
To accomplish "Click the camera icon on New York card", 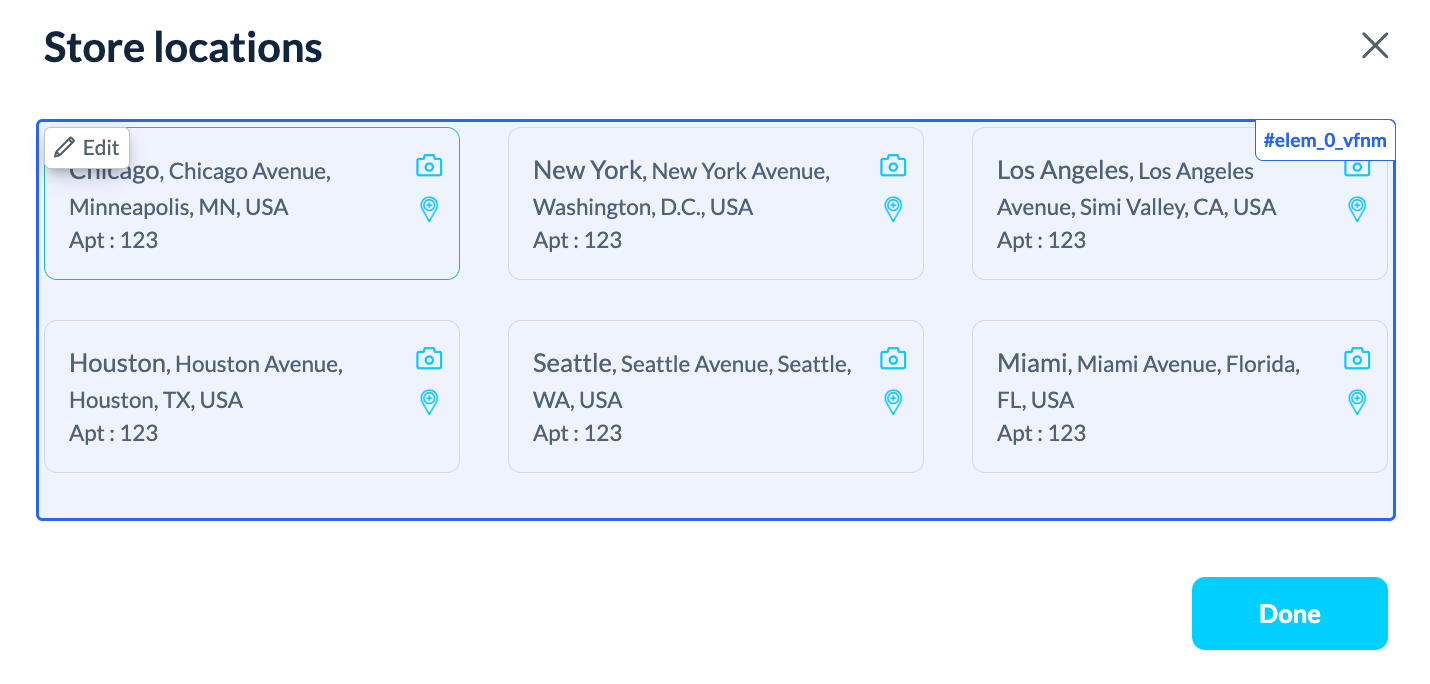I will pyautogui.click(x=893, y=166).
